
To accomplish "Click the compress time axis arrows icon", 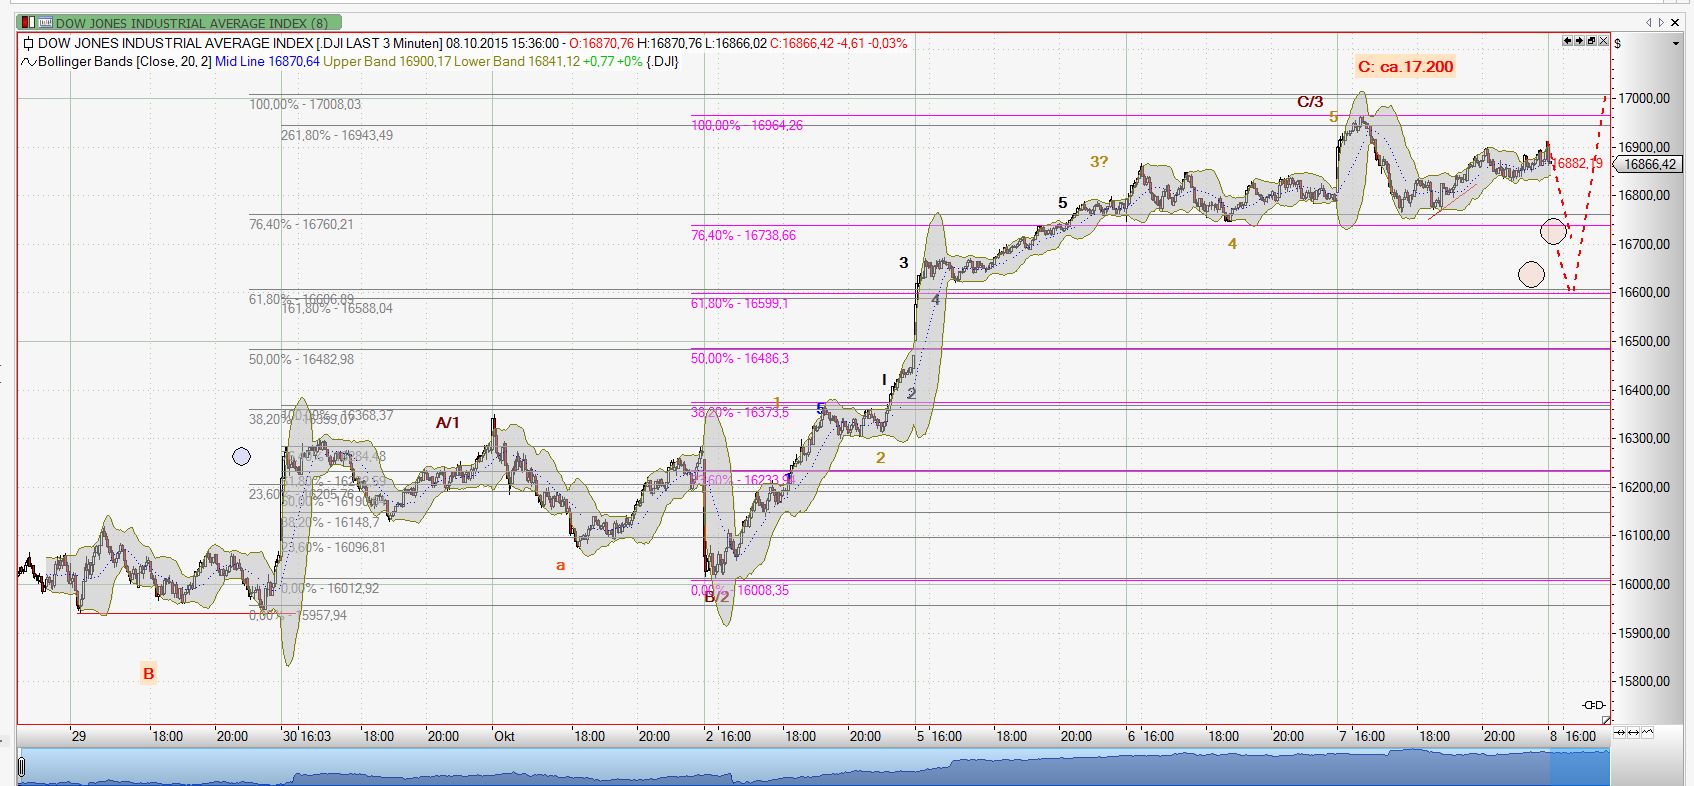I will click(x=1620, y=733).
